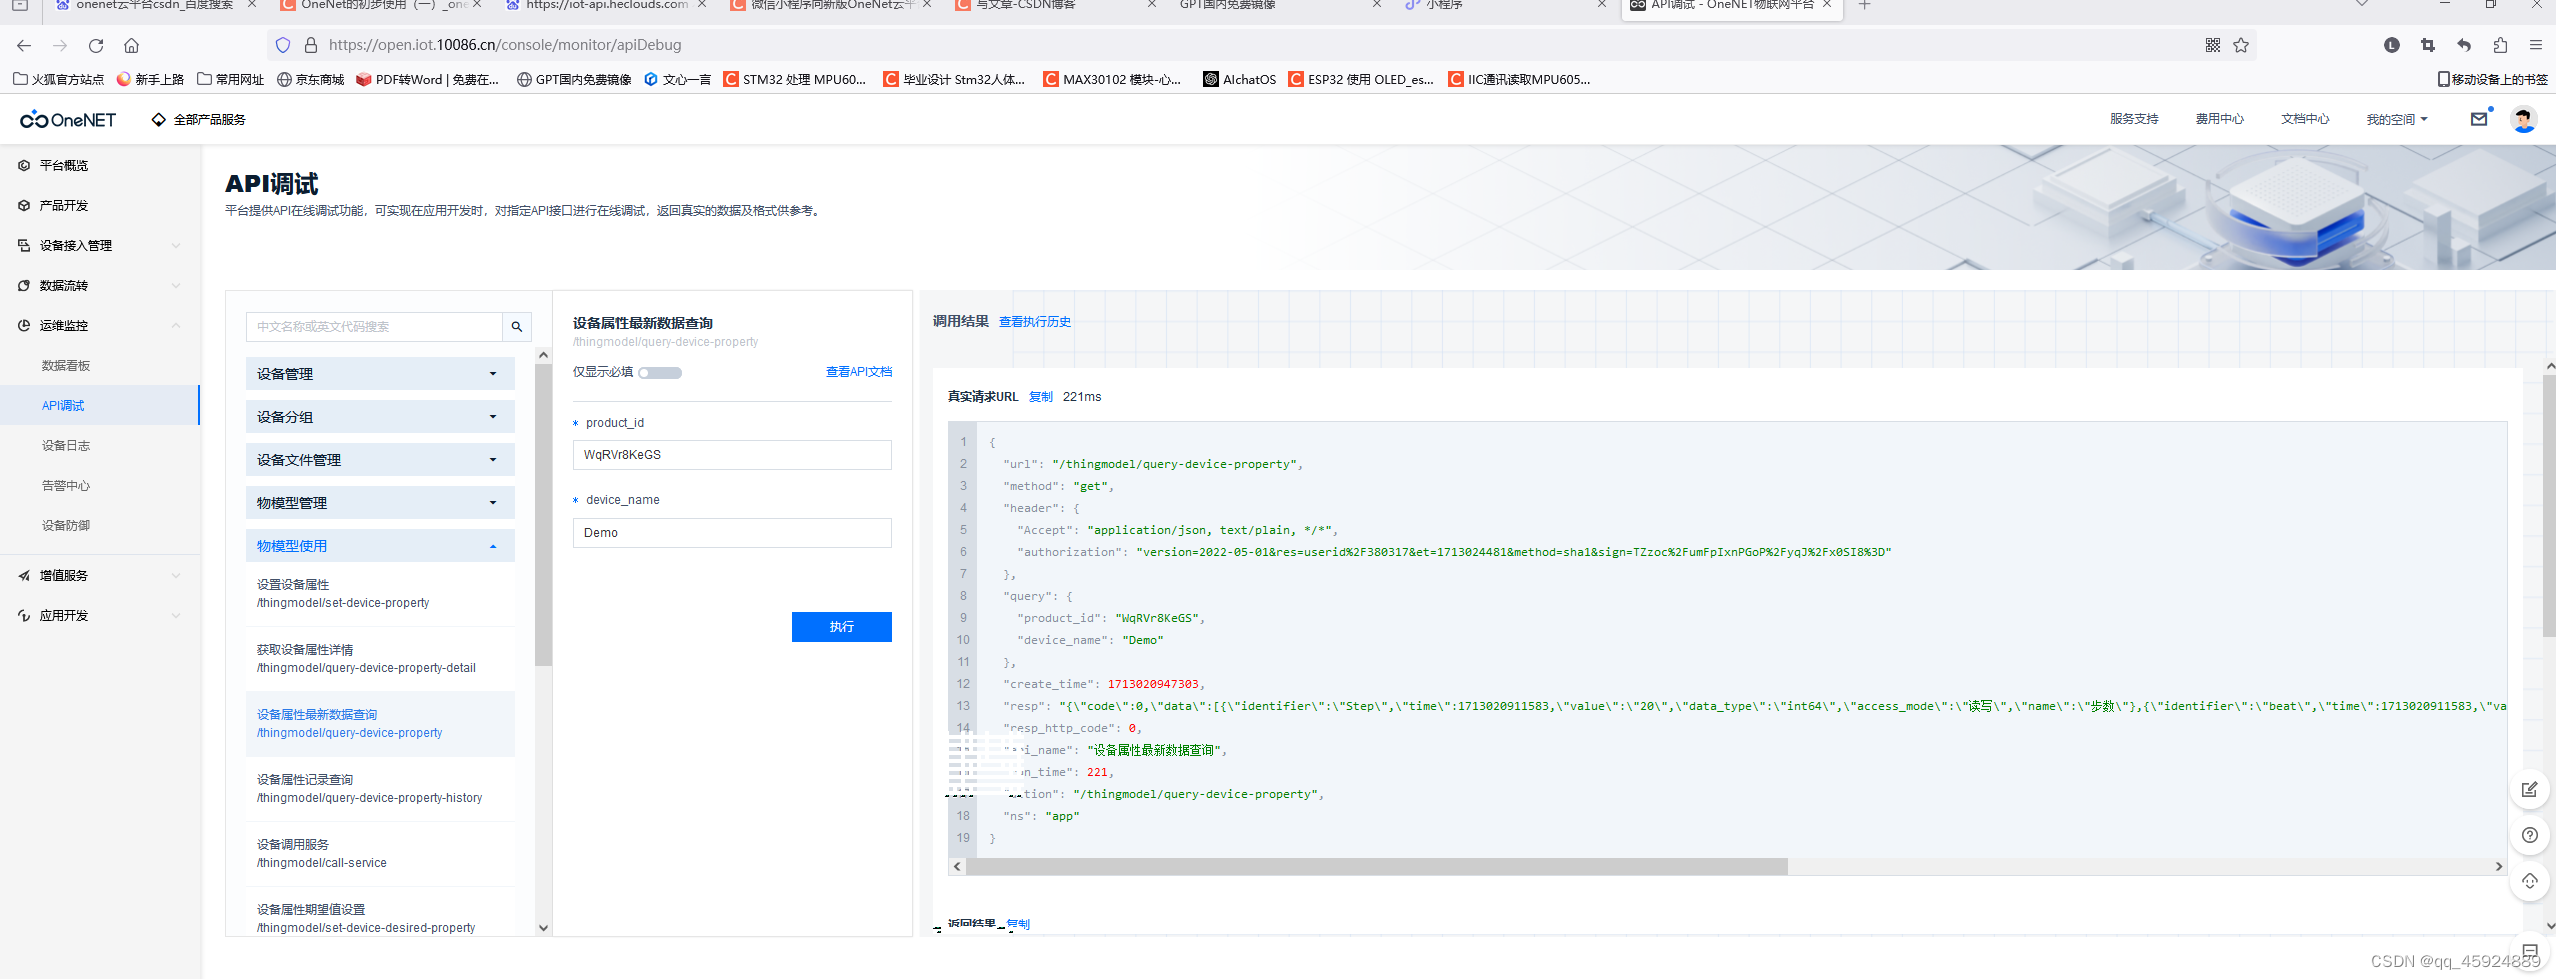Click the product_id input field
This screenshot has width=2556, height=979.
pos(732,455)
